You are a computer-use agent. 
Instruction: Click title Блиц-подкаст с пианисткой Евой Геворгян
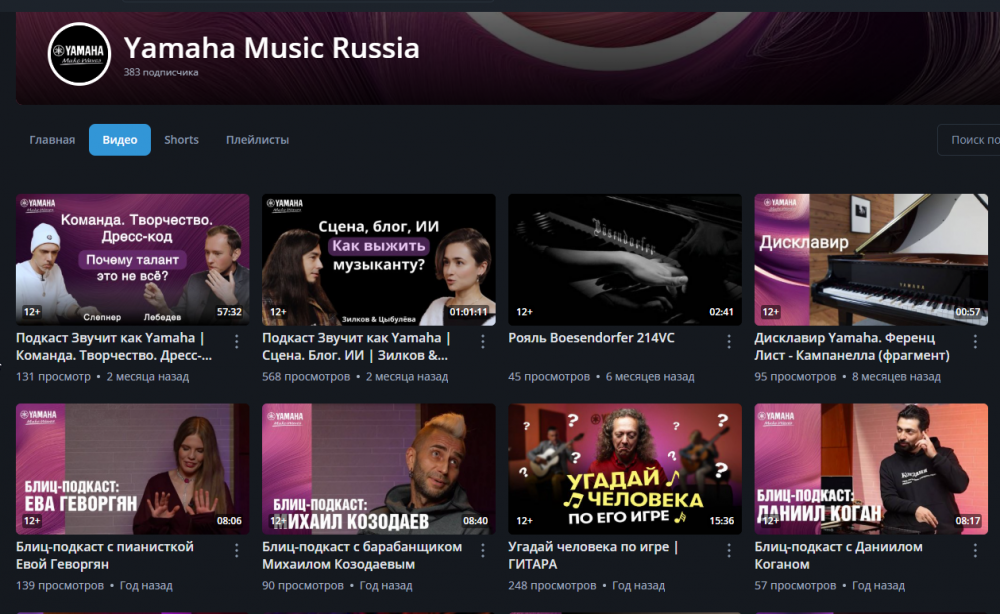point(105,555)
